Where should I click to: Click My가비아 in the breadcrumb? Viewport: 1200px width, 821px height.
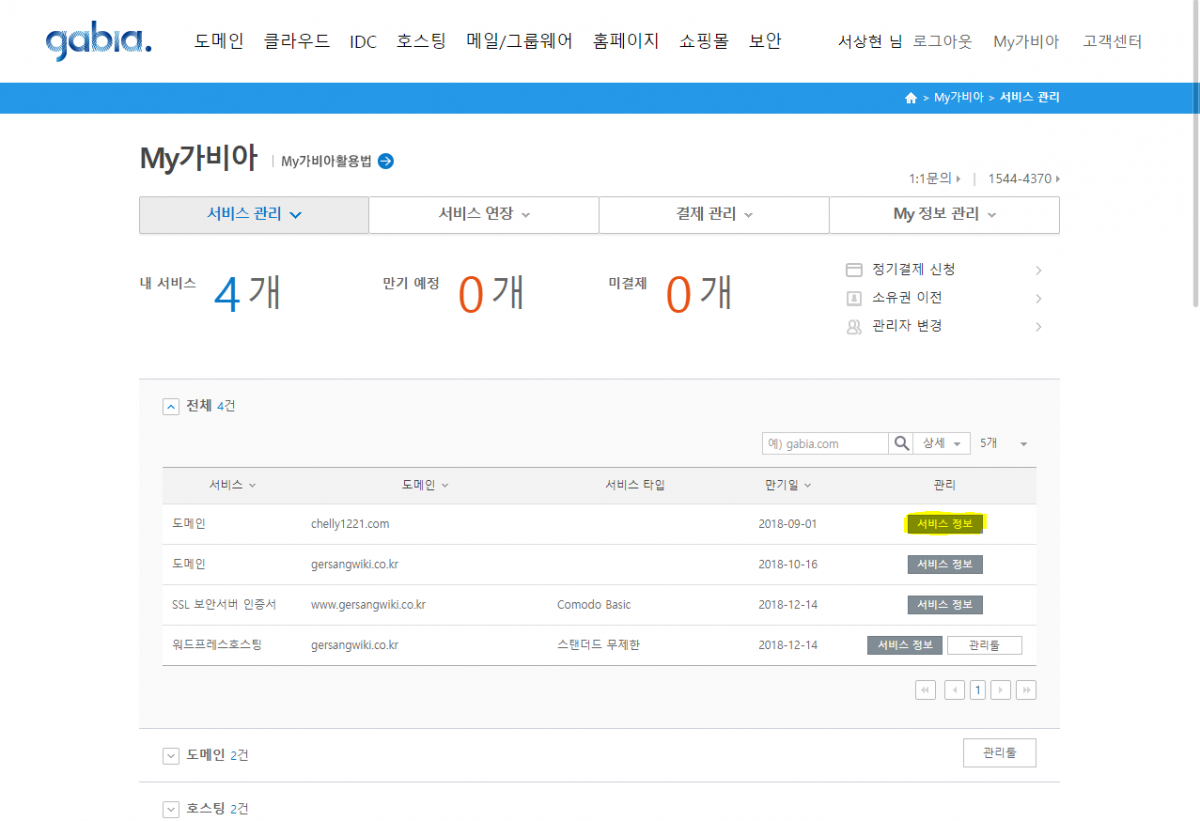pyautogui.click(x=959, y=98)
